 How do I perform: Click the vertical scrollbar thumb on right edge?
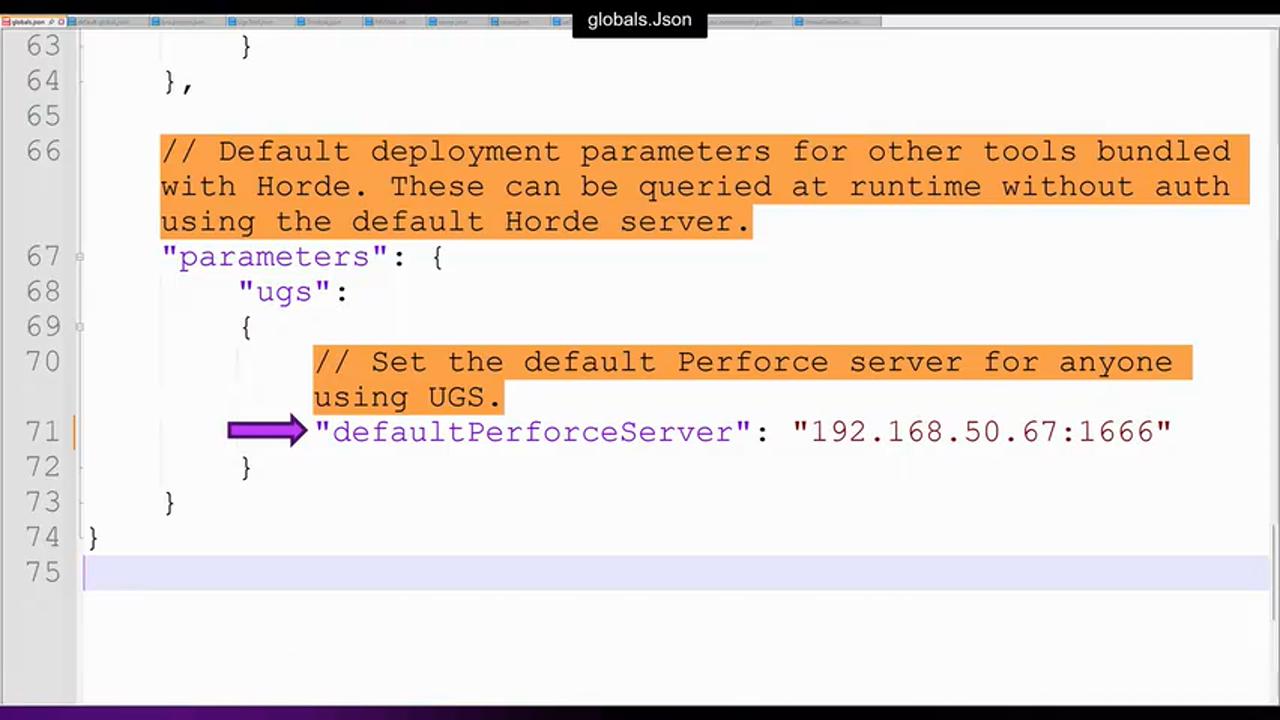(x=1273, y=570)
